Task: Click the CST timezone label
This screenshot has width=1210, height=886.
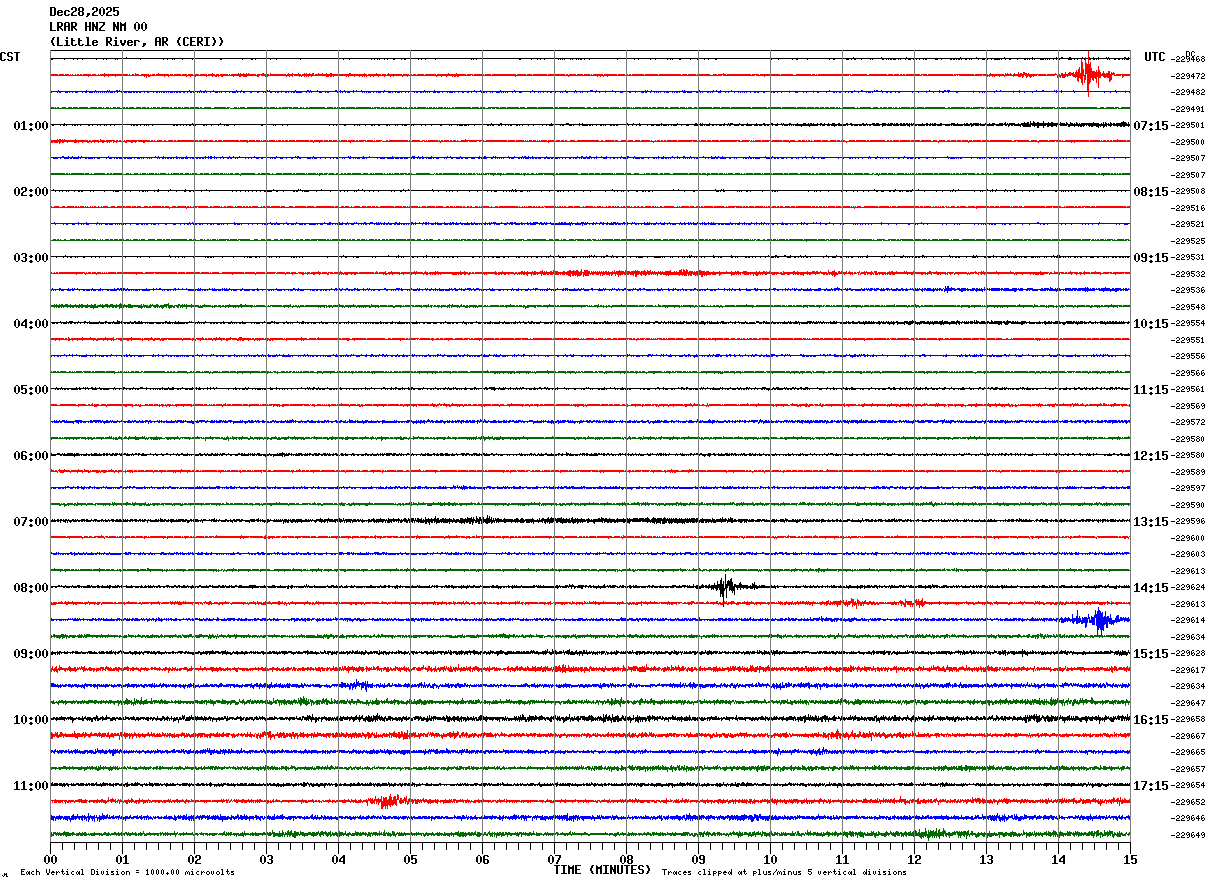Action: 10,57
